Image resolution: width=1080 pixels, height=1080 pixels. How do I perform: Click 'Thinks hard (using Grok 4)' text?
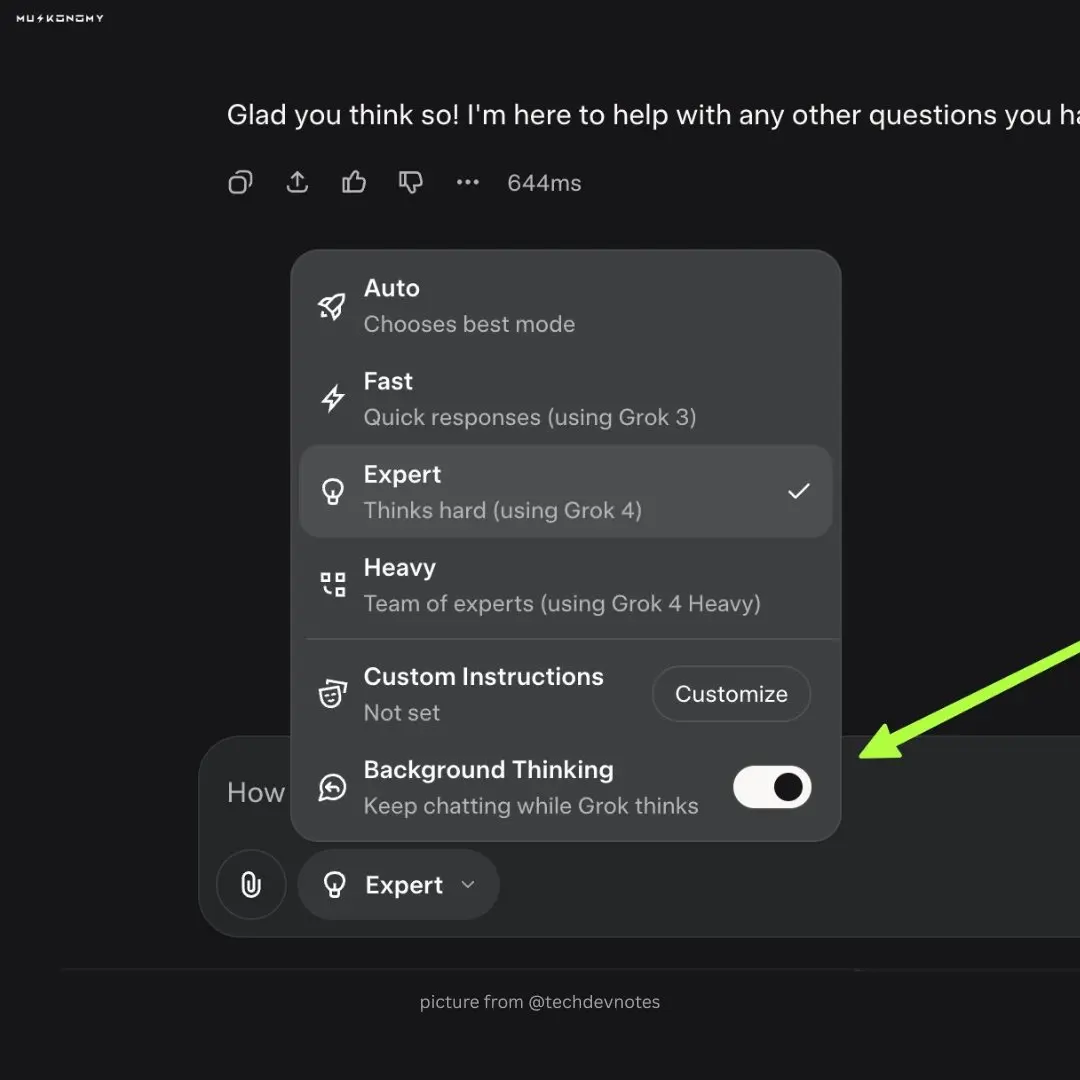click(x=503, y=510)
